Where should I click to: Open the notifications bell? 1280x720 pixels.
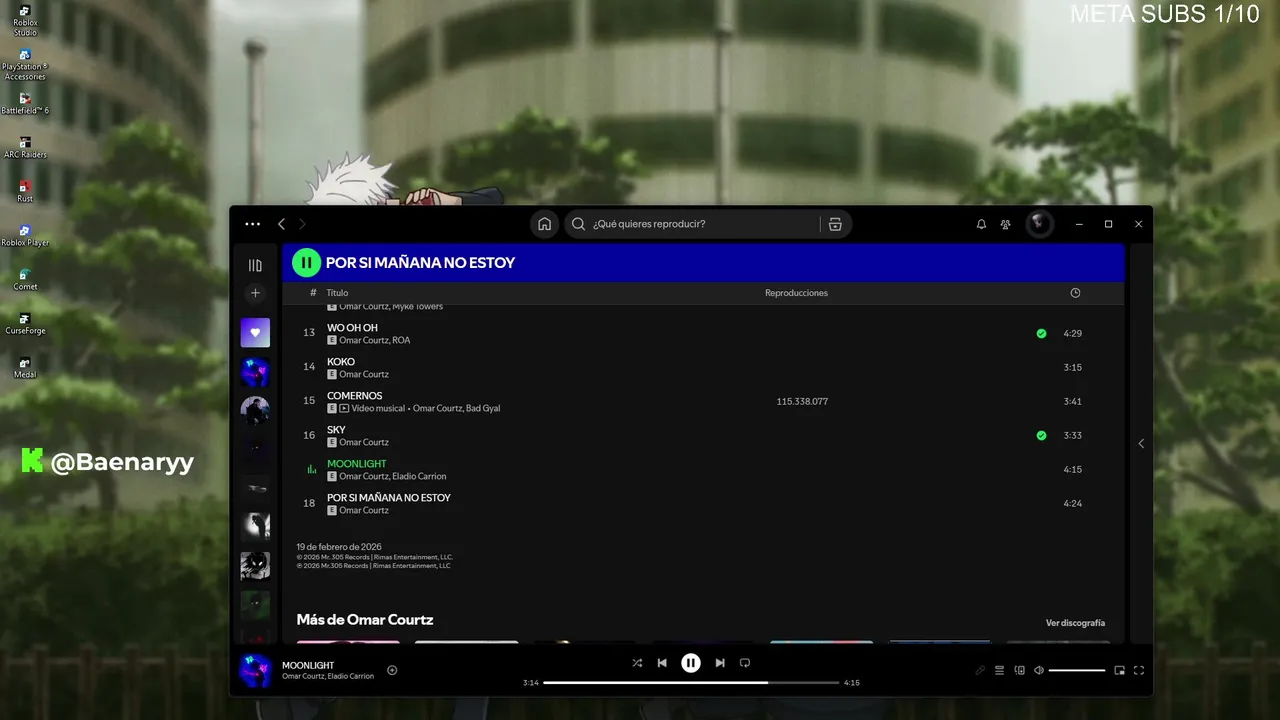pos(981,224)
